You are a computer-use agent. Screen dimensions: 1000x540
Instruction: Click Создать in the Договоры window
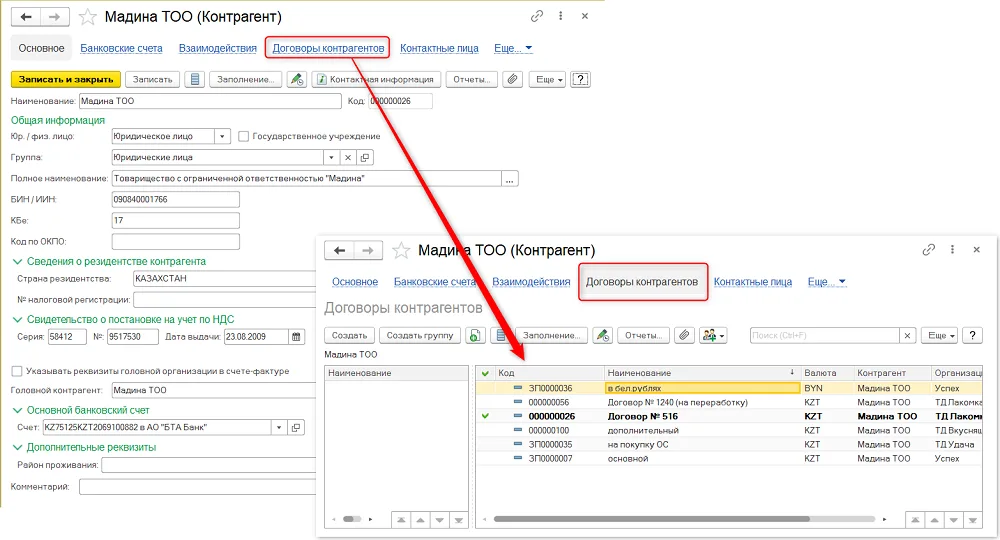pos(349,335)
